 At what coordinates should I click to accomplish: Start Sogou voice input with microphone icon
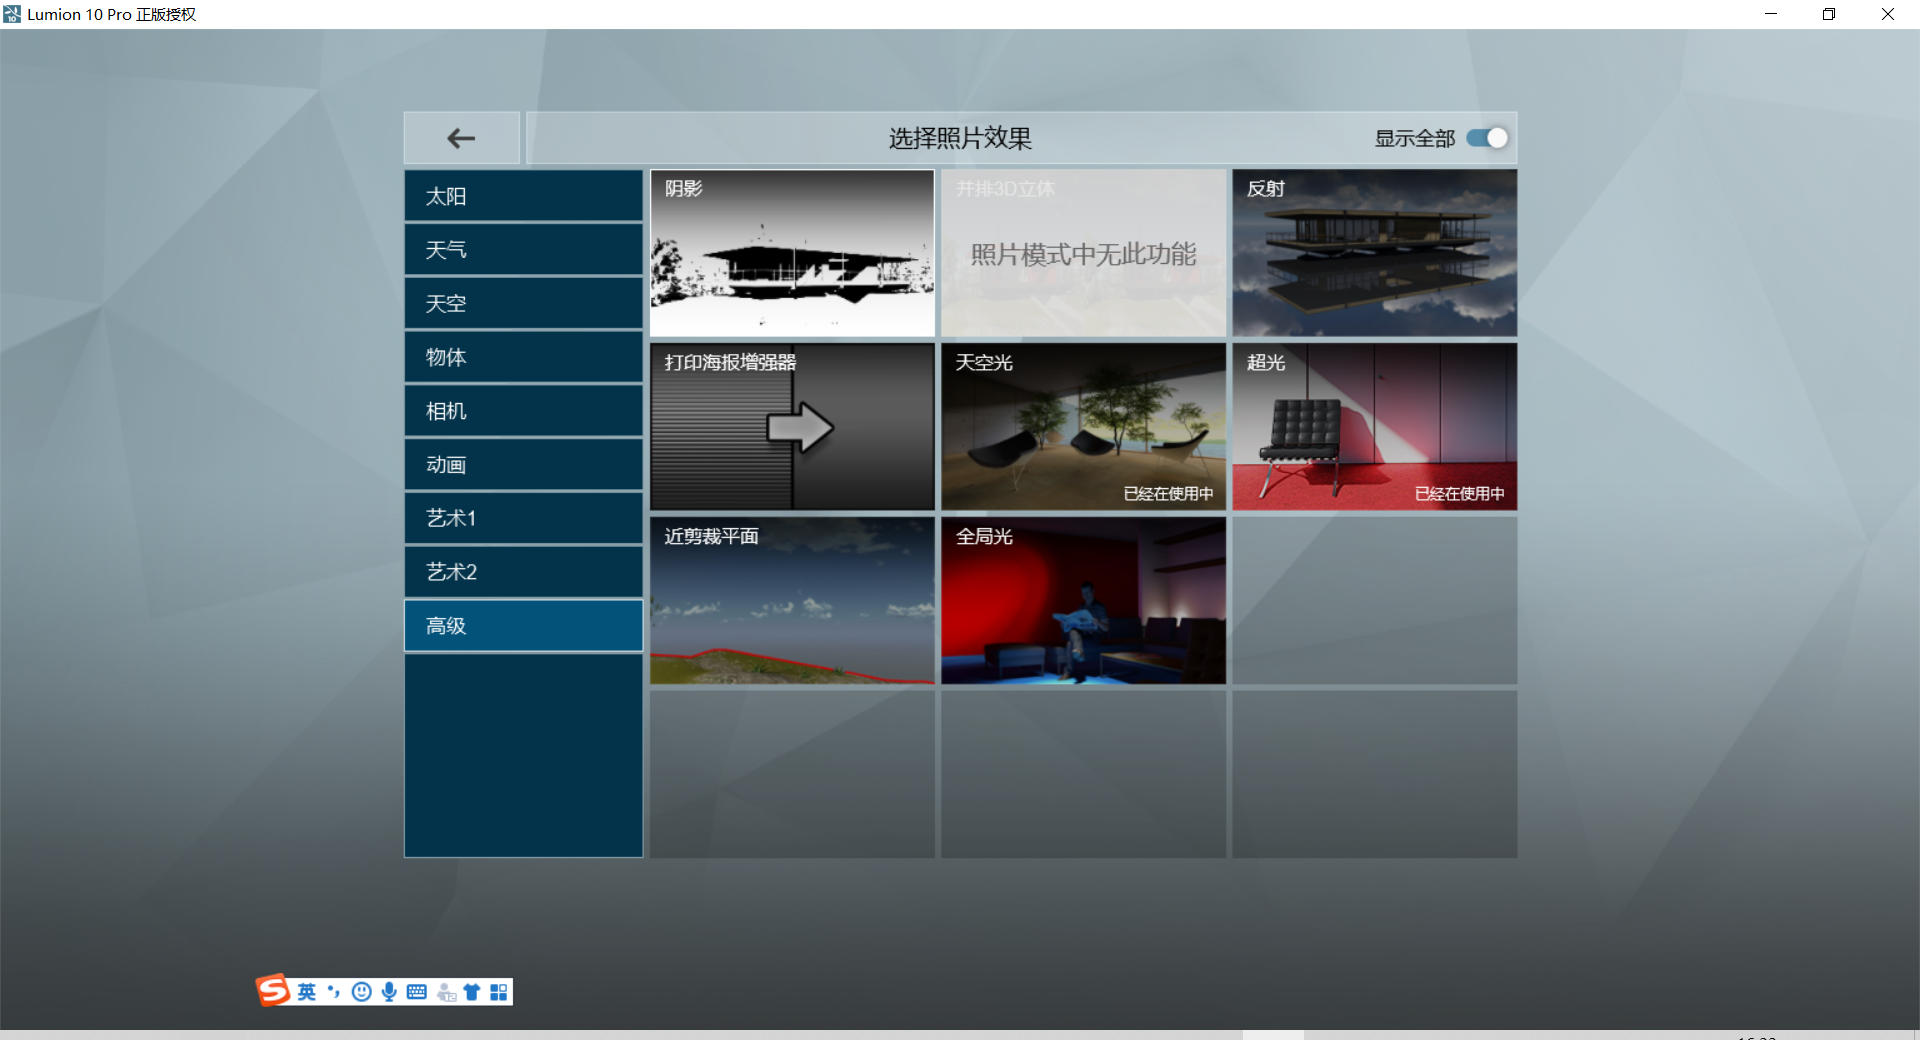tap(389, 992)
